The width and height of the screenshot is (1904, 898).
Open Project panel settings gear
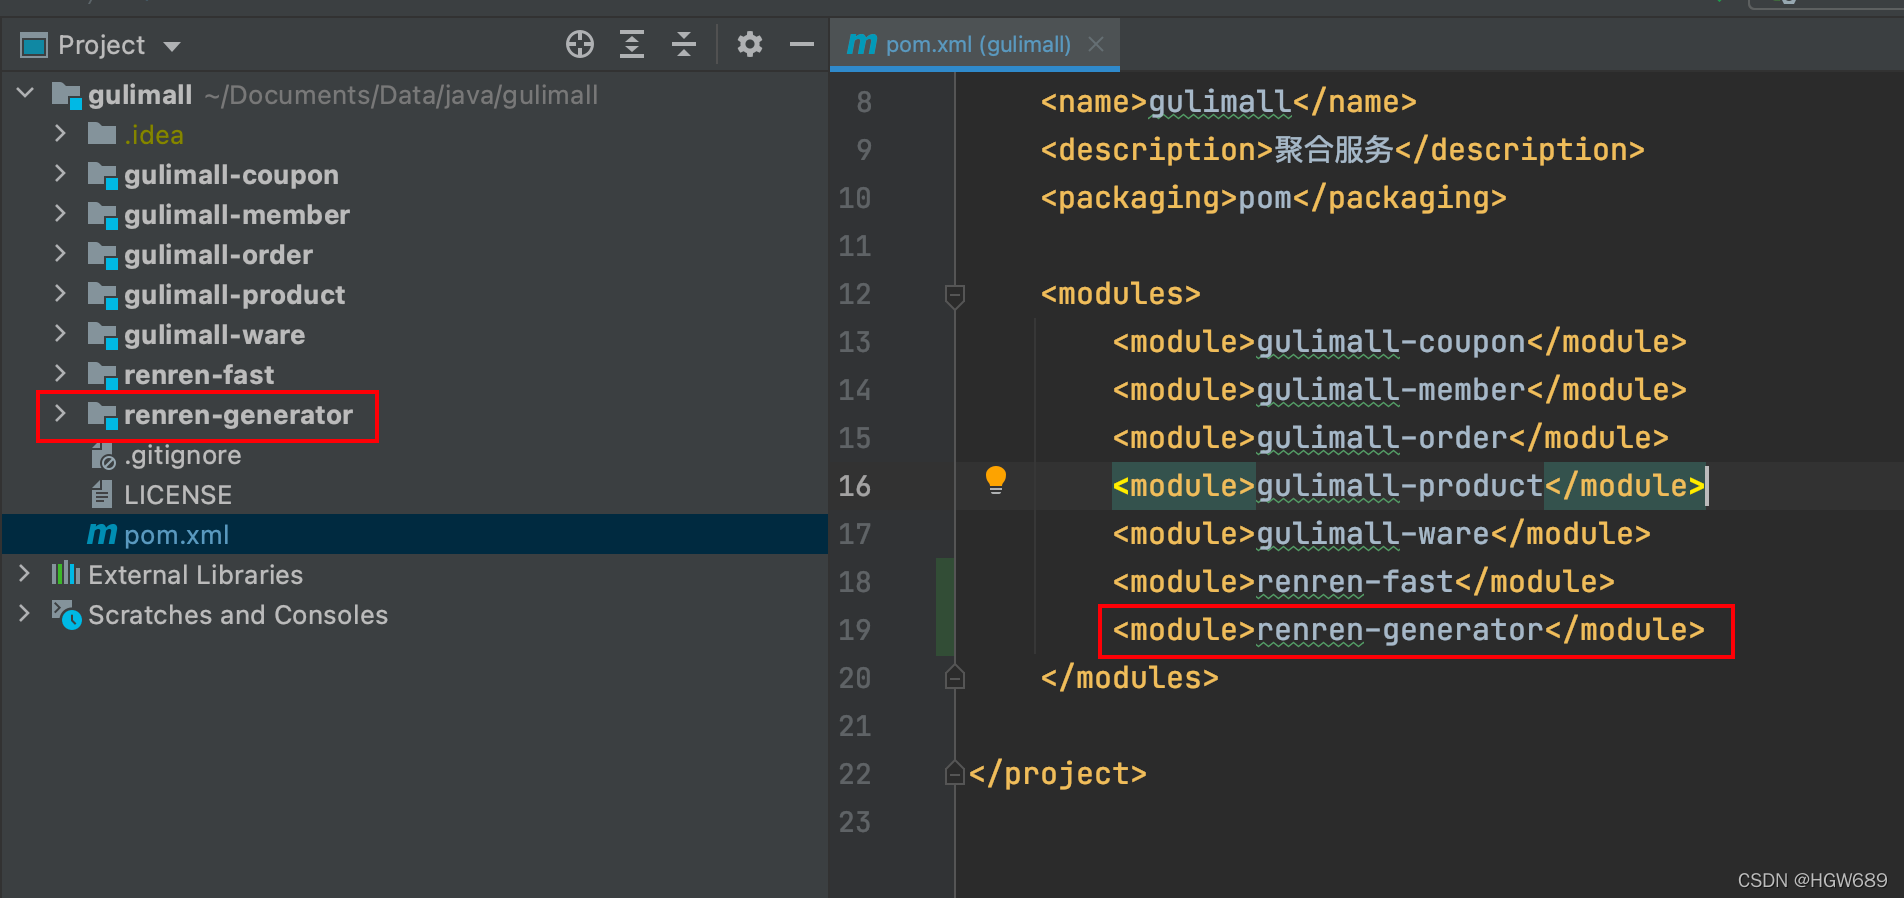coord(750,45)
